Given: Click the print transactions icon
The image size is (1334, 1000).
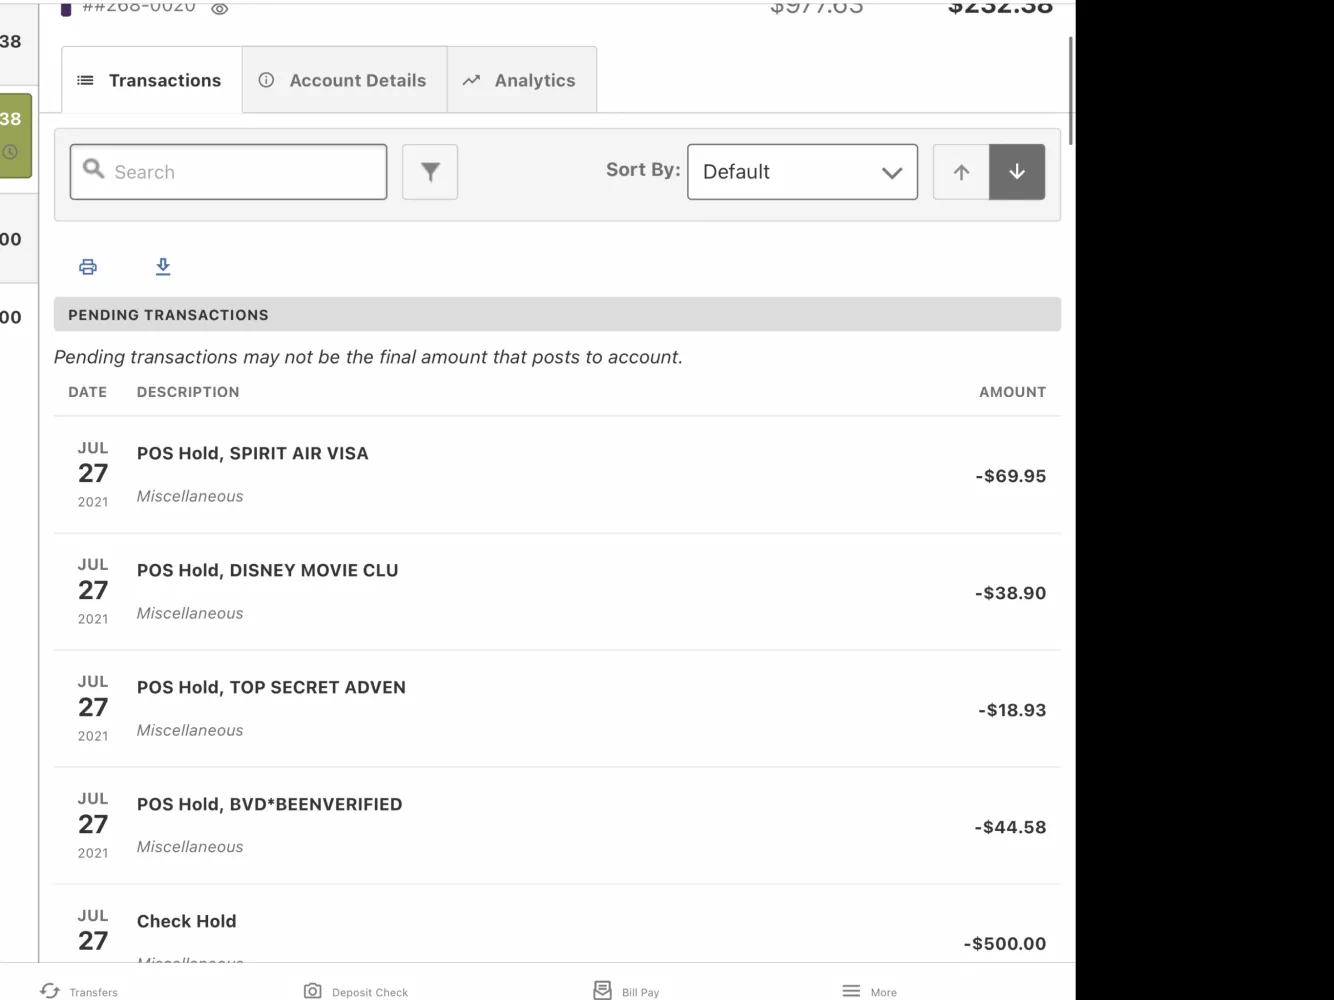Looking at the screenshot, I should tap(88, 267).
